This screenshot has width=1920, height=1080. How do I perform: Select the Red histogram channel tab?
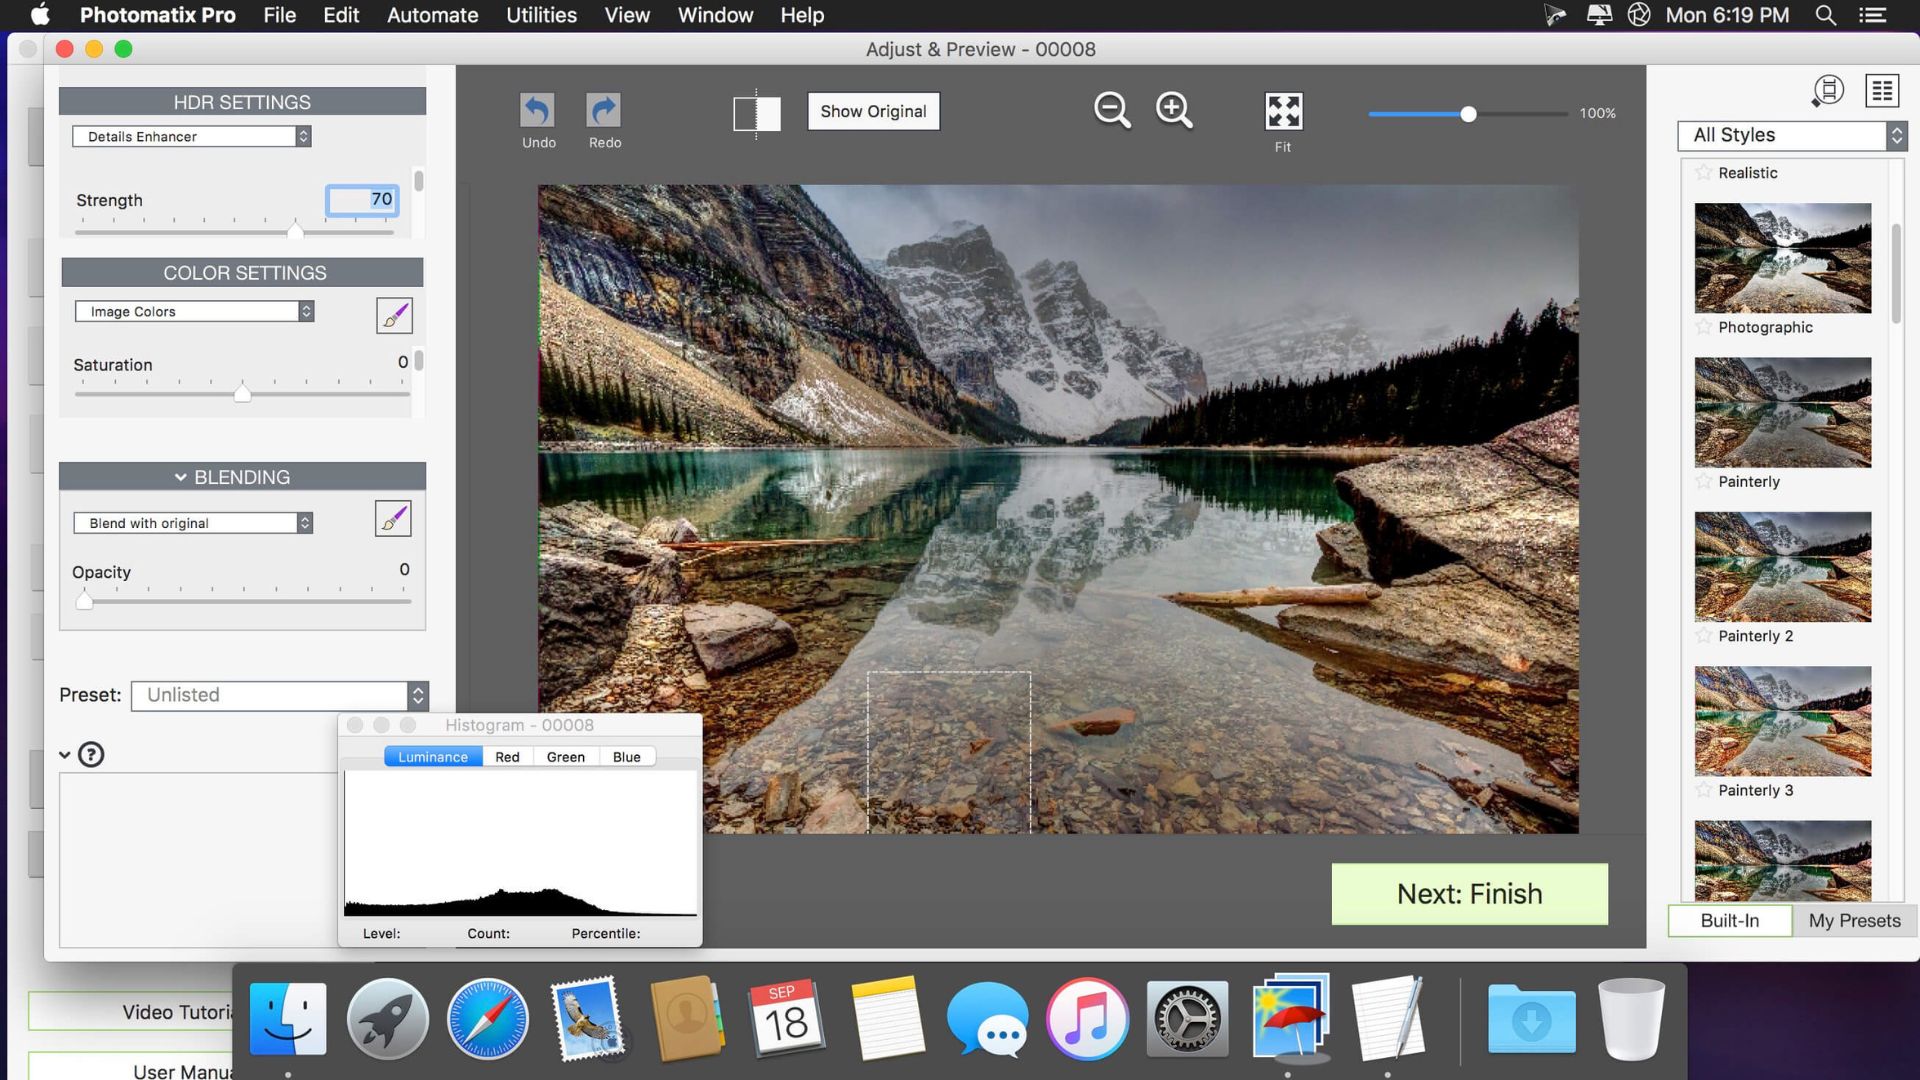(506, 756)
